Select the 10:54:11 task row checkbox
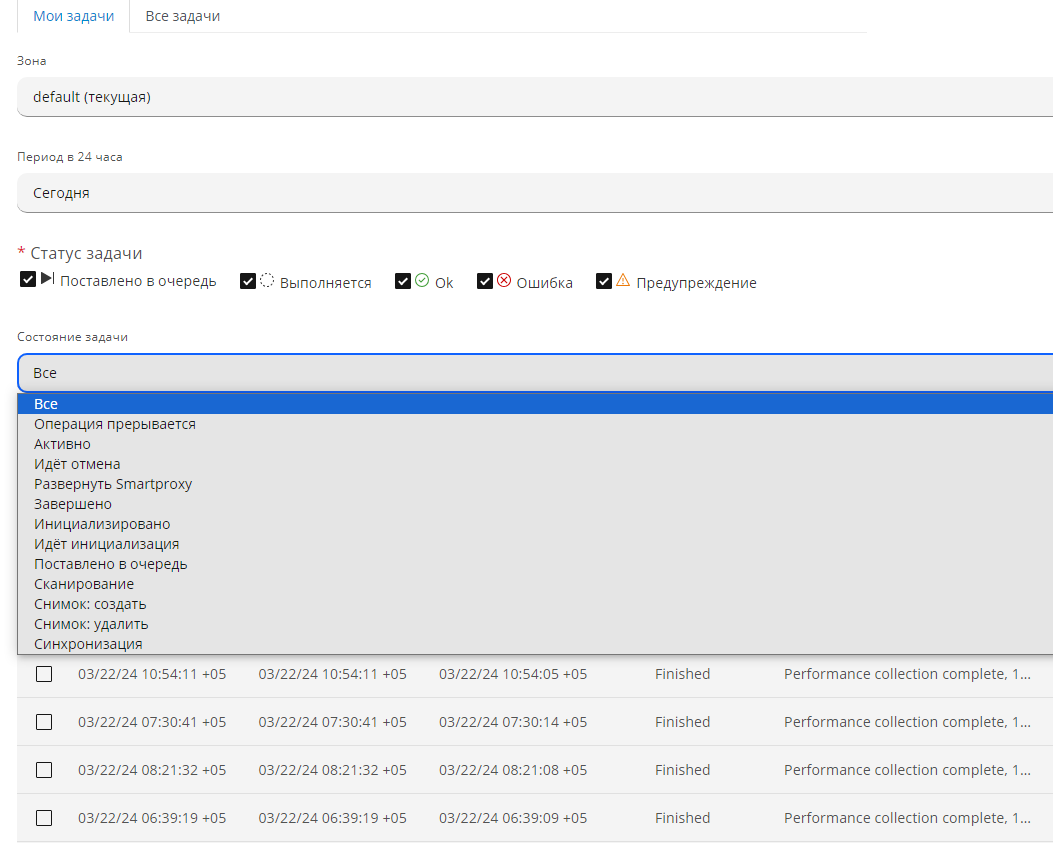Screen dimensions: 1053x843 44,674
